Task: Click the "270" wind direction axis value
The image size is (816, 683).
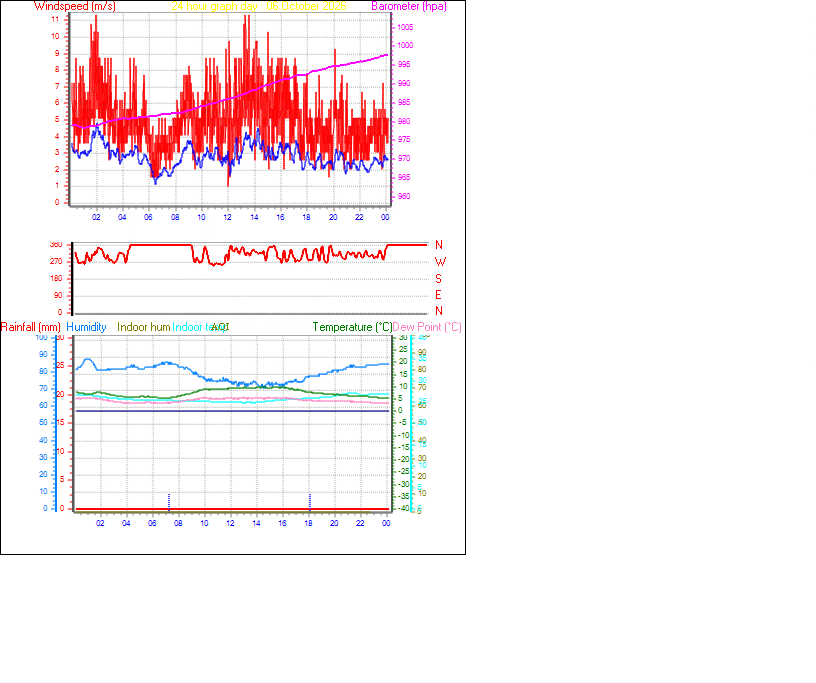Action: (x=56, y=261)
